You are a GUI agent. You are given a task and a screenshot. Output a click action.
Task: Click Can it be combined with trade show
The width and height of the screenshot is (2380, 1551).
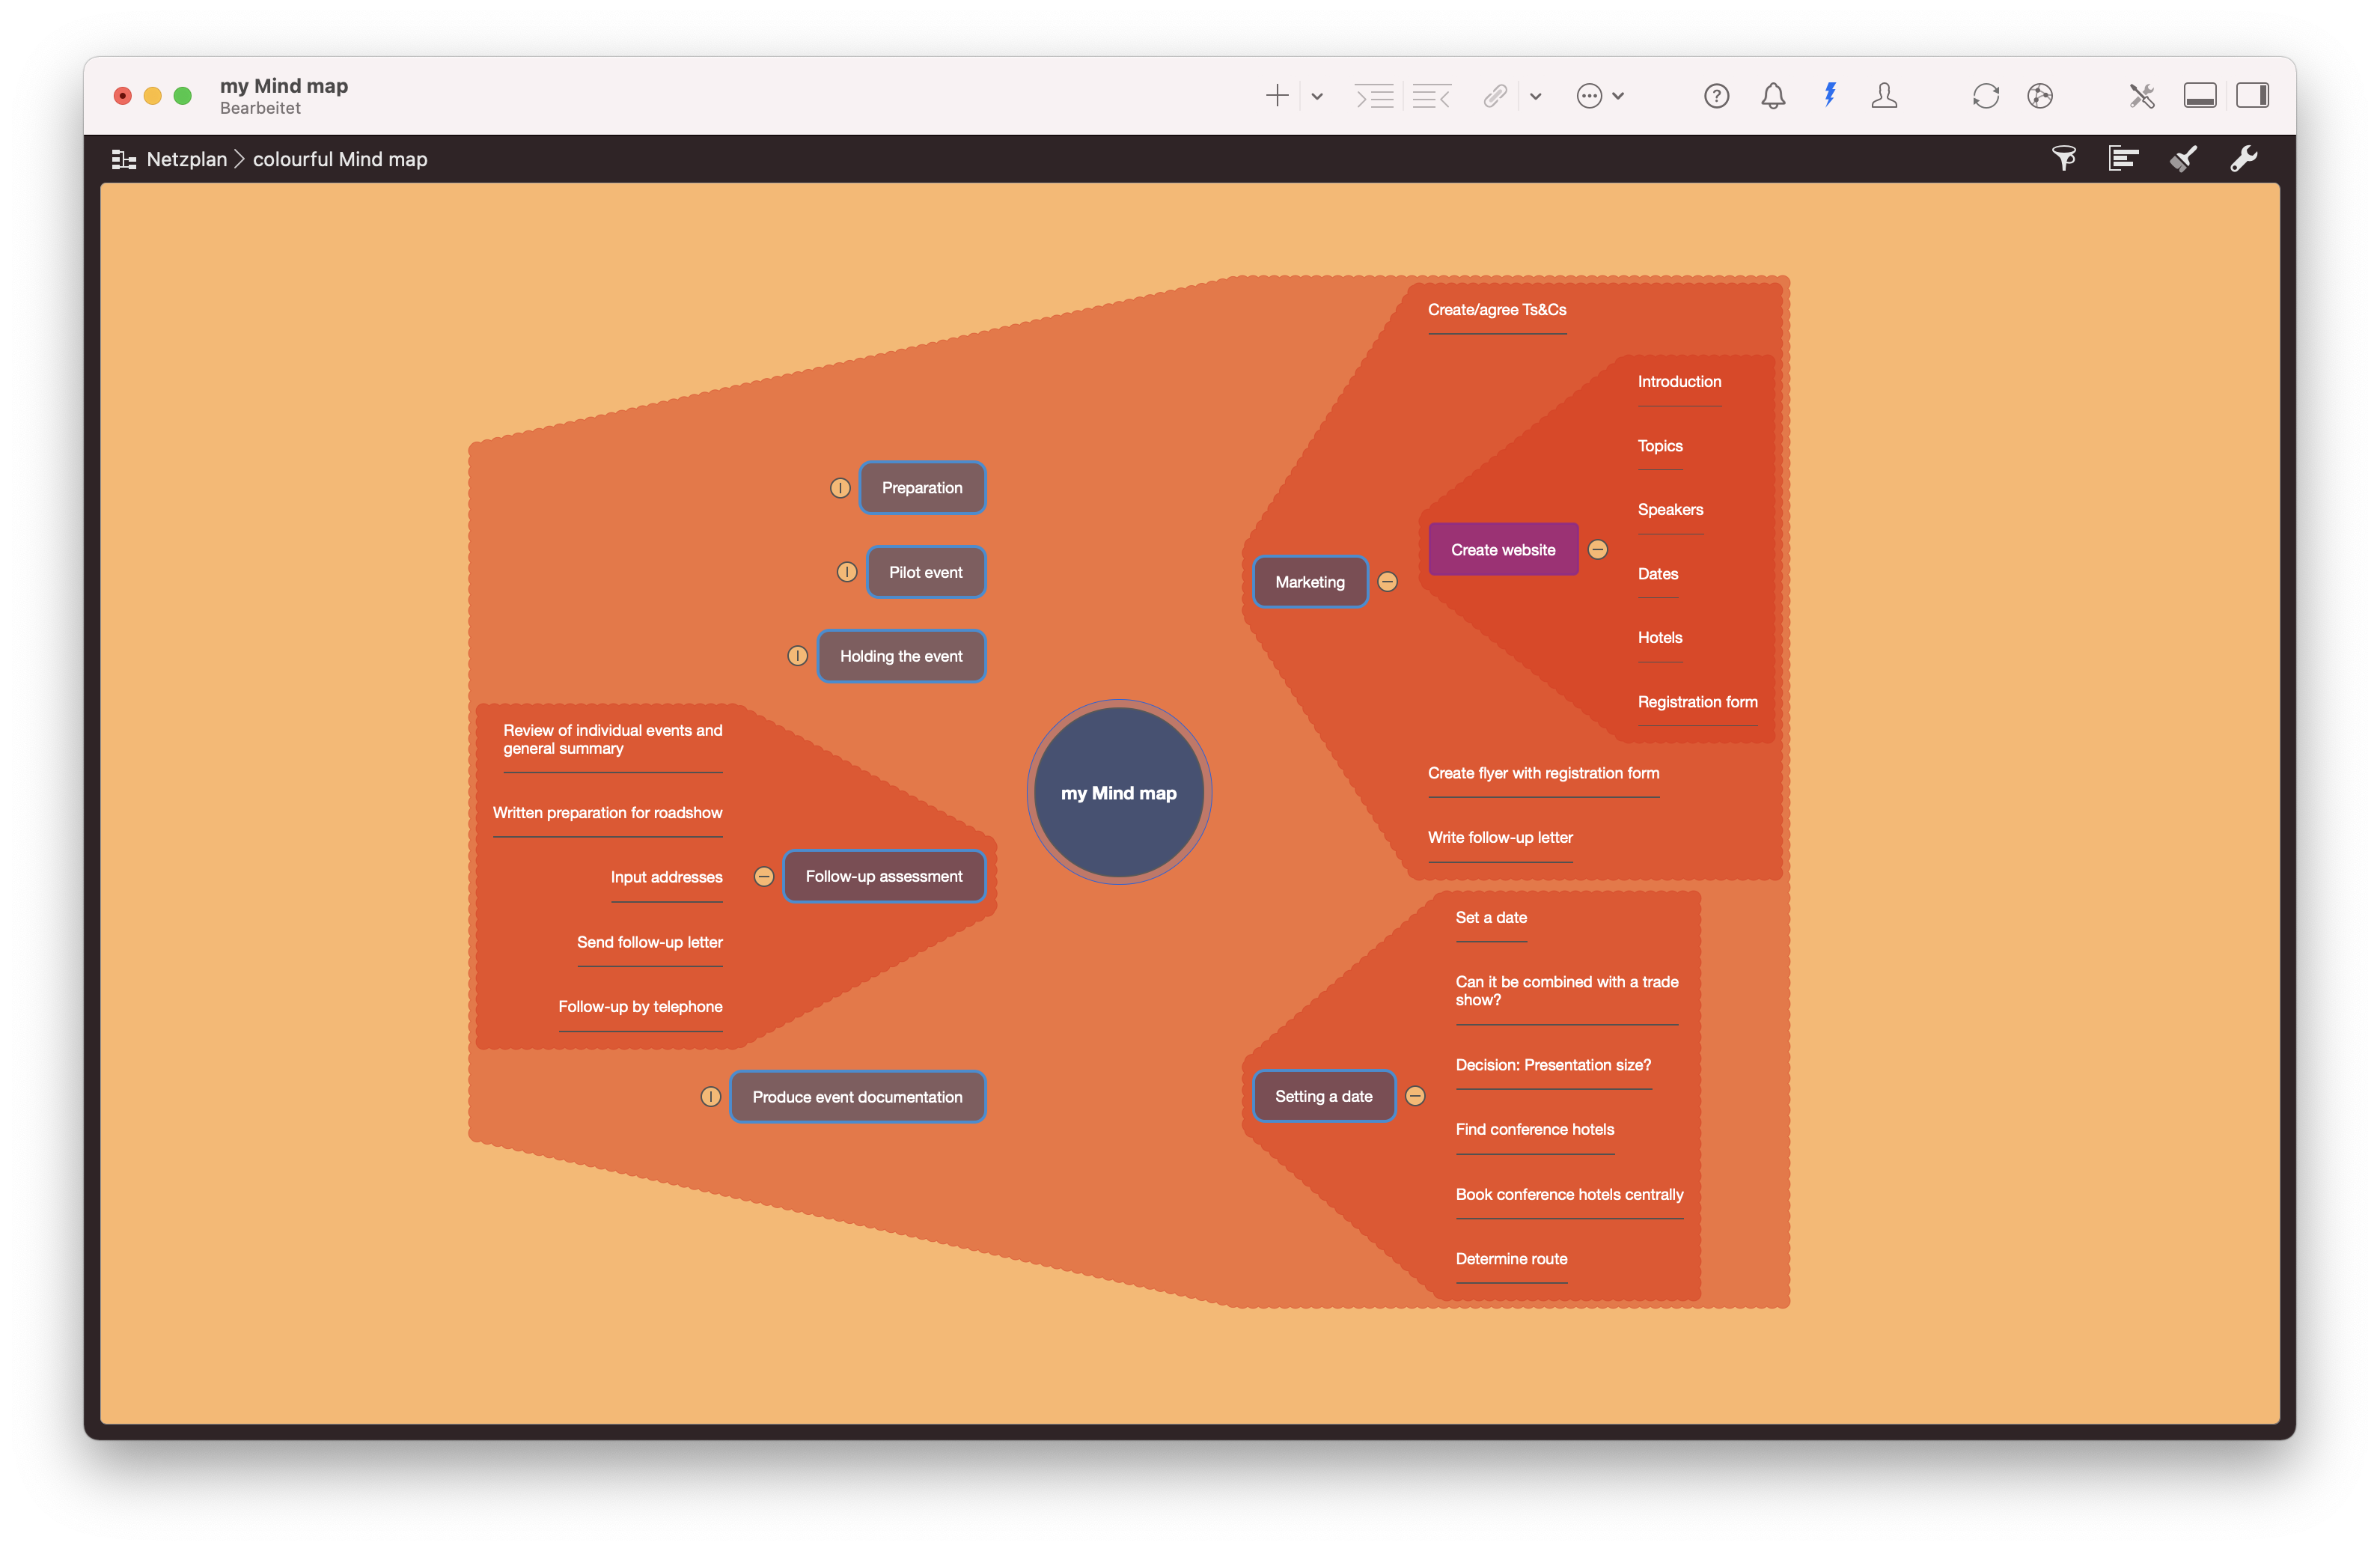pyautogui.click(x=1567, y=991)
